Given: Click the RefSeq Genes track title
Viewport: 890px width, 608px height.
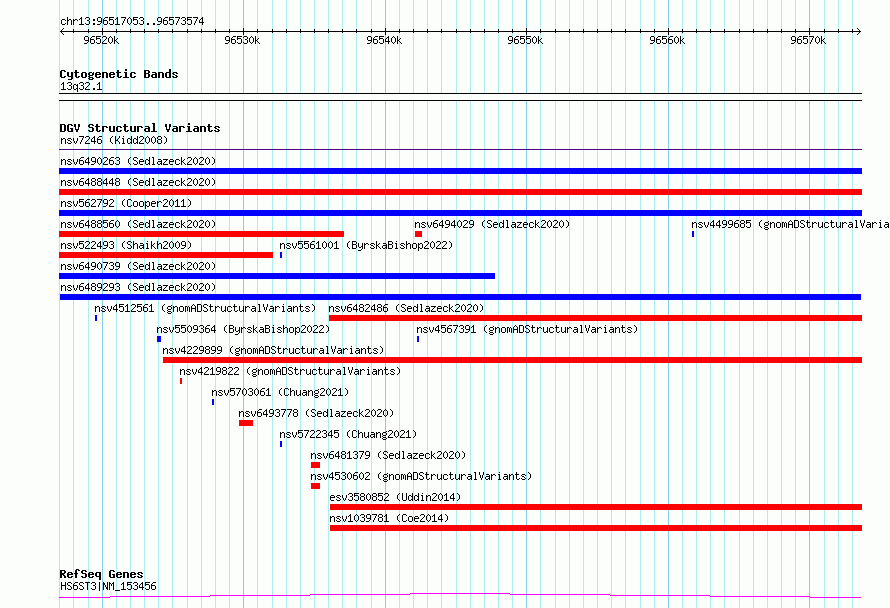Looking at the screenshot, I should pos(101,574).
